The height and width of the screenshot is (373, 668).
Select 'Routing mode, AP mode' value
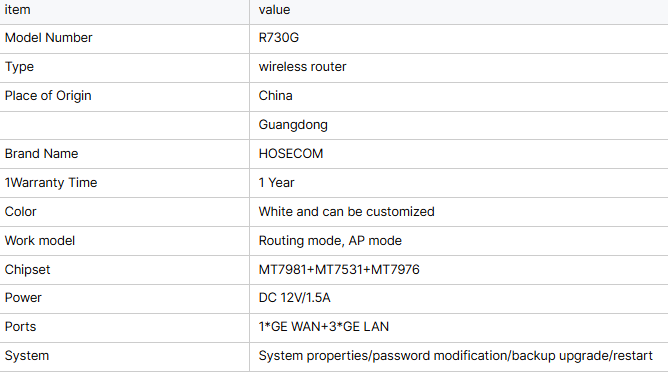click(330, 241)
